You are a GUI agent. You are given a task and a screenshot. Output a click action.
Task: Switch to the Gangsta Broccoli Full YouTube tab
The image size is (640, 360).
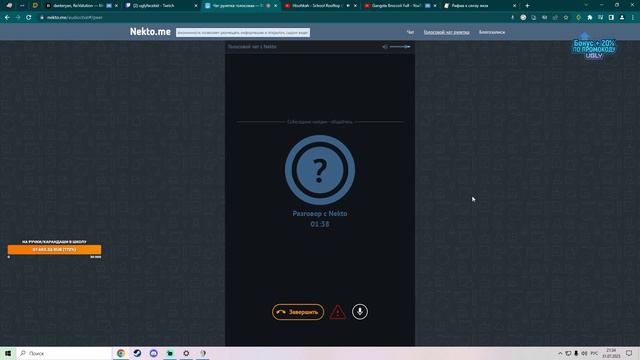400,6
